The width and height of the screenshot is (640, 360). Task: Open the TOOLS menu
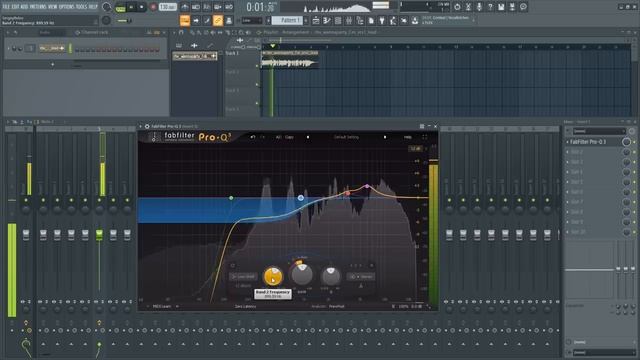point(81,7)
